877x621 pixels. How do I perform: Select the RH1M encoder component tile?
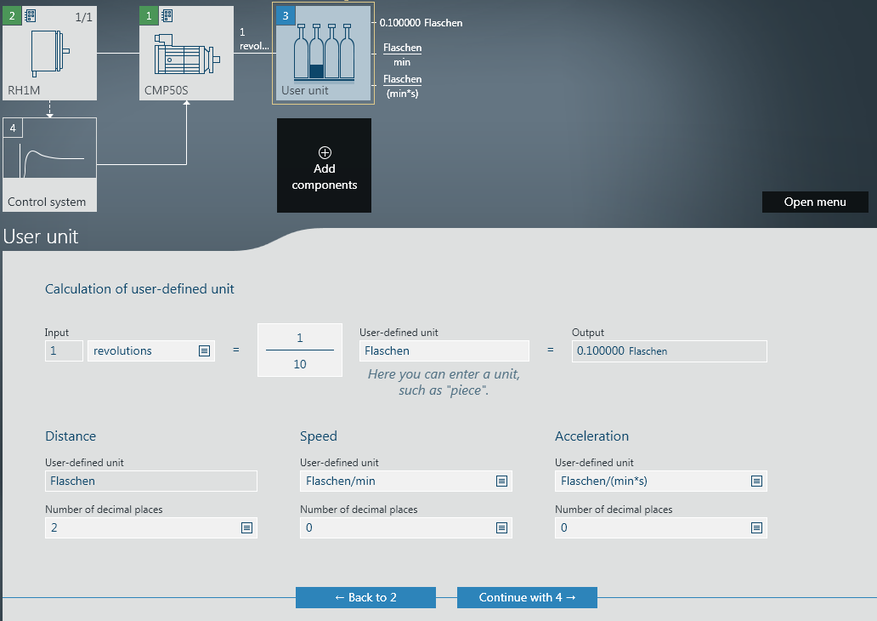[49, 56]
